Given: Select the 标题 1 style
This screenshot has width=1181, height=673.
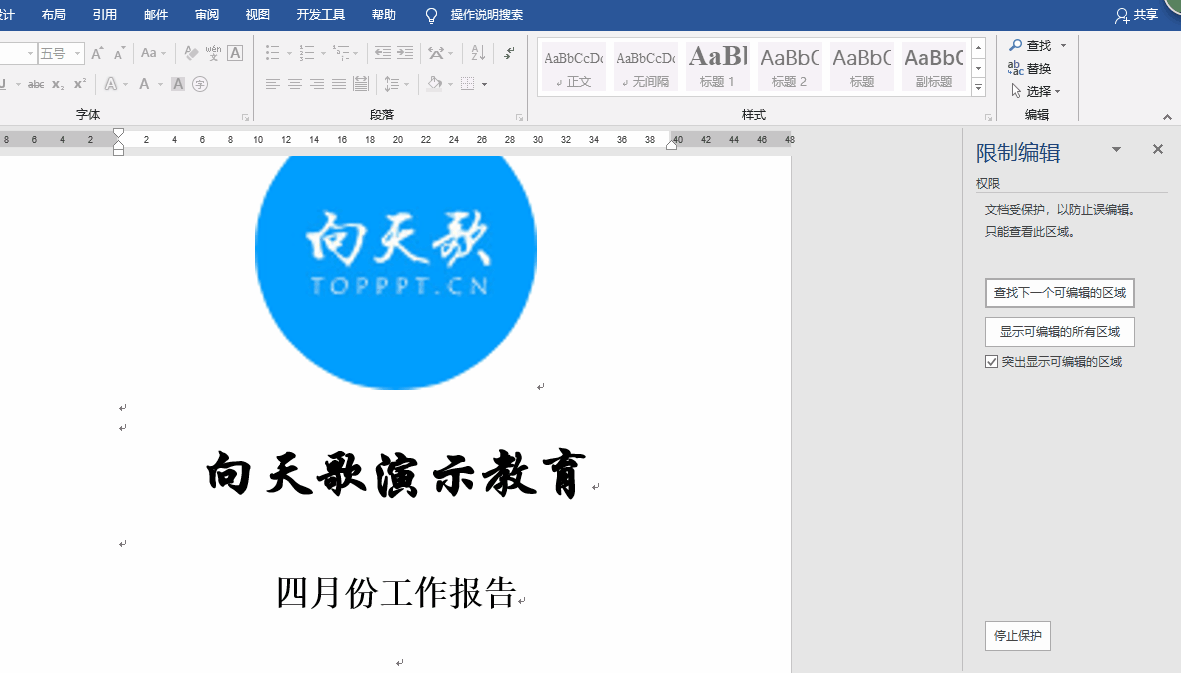Looking at the screenshot, I should point(717,67).
